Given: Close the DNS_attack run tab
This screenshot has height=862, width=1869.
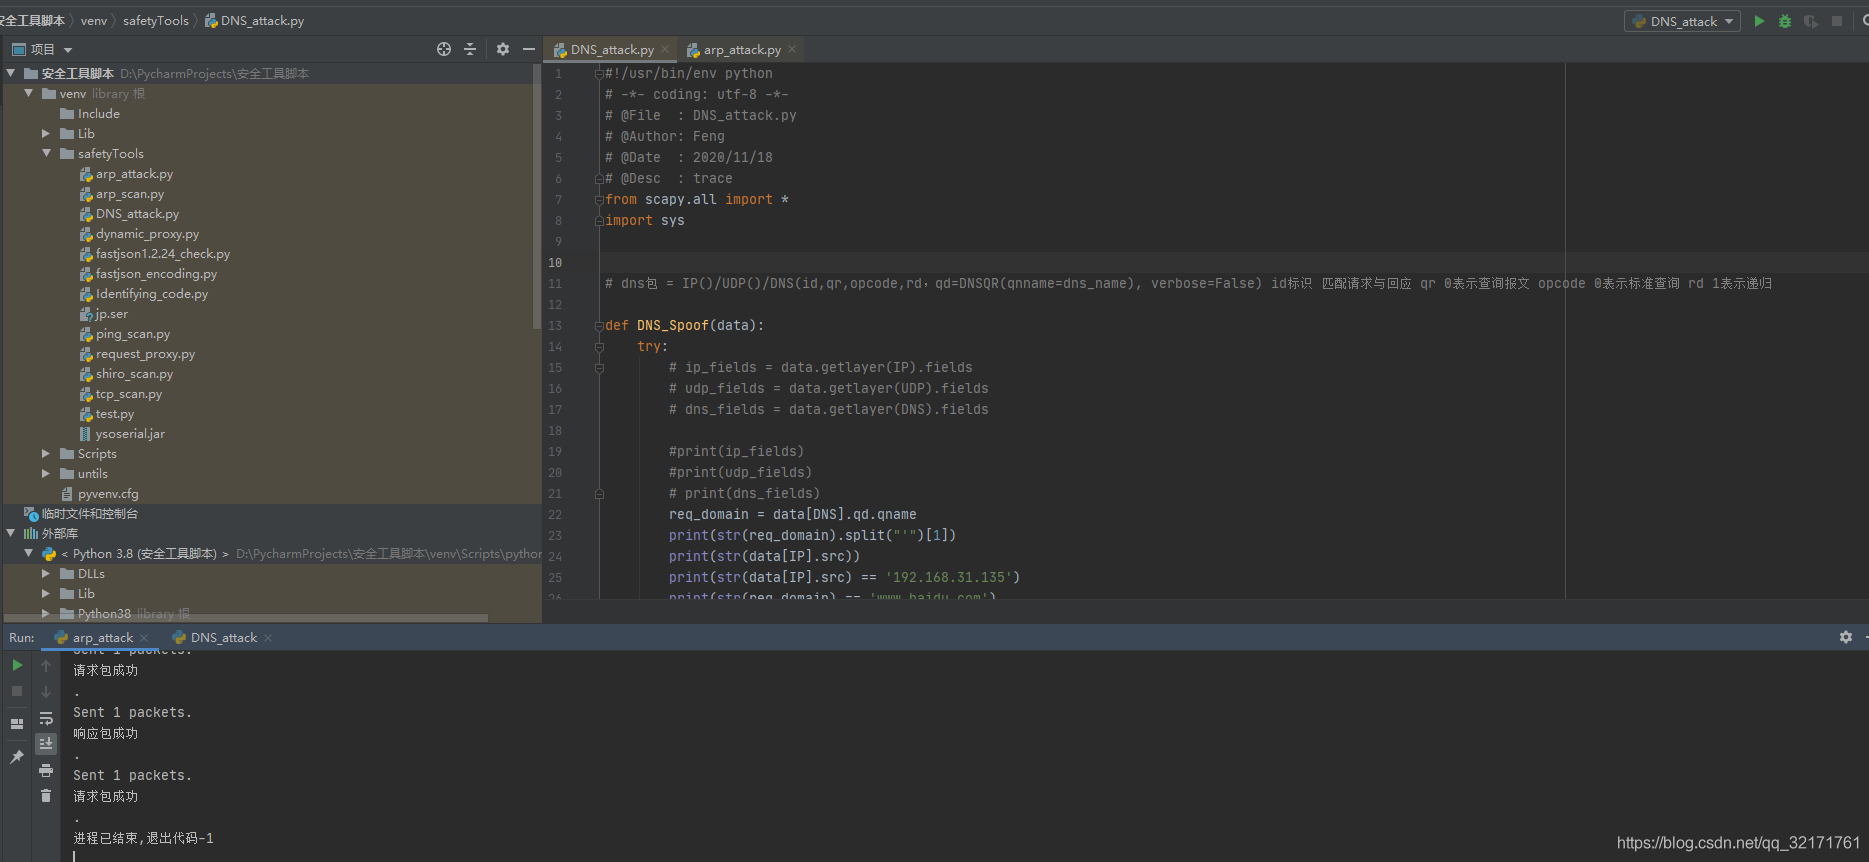Looking at the screenshot, I should coord(268,638).
